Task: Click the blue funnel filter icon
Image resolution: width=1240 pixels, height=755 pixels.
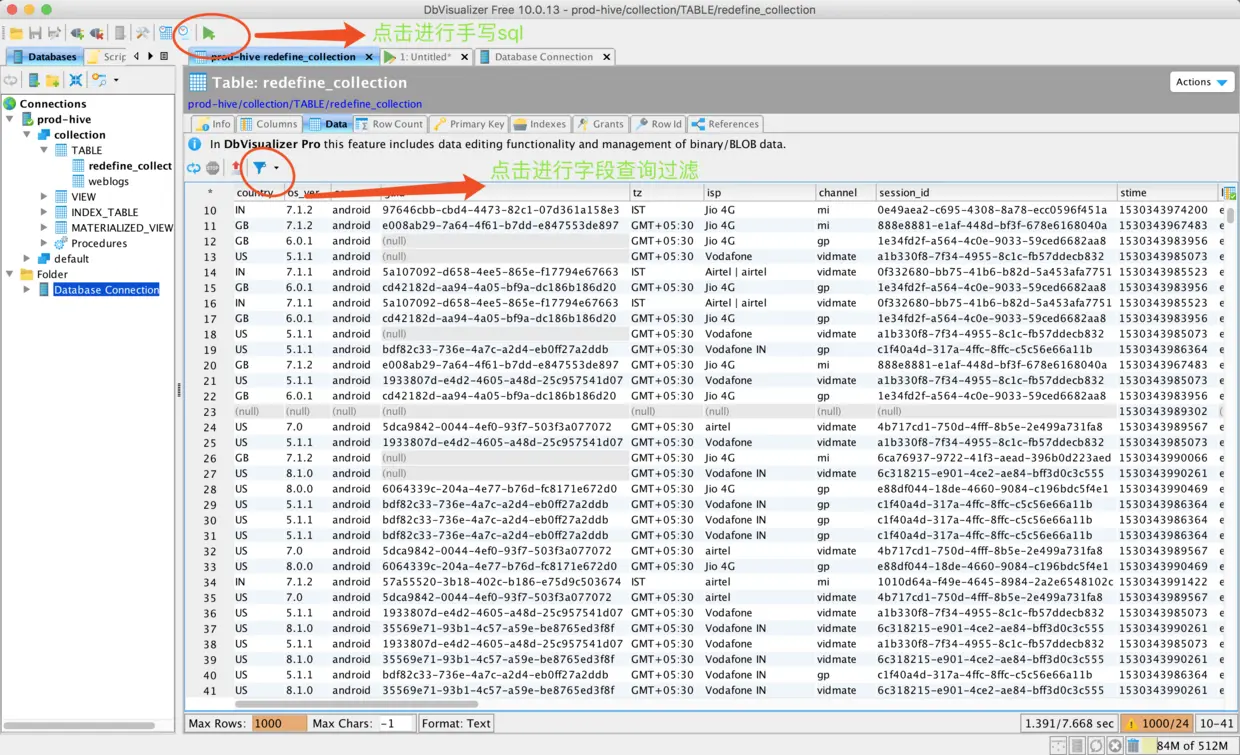Action: pos(259,168)
